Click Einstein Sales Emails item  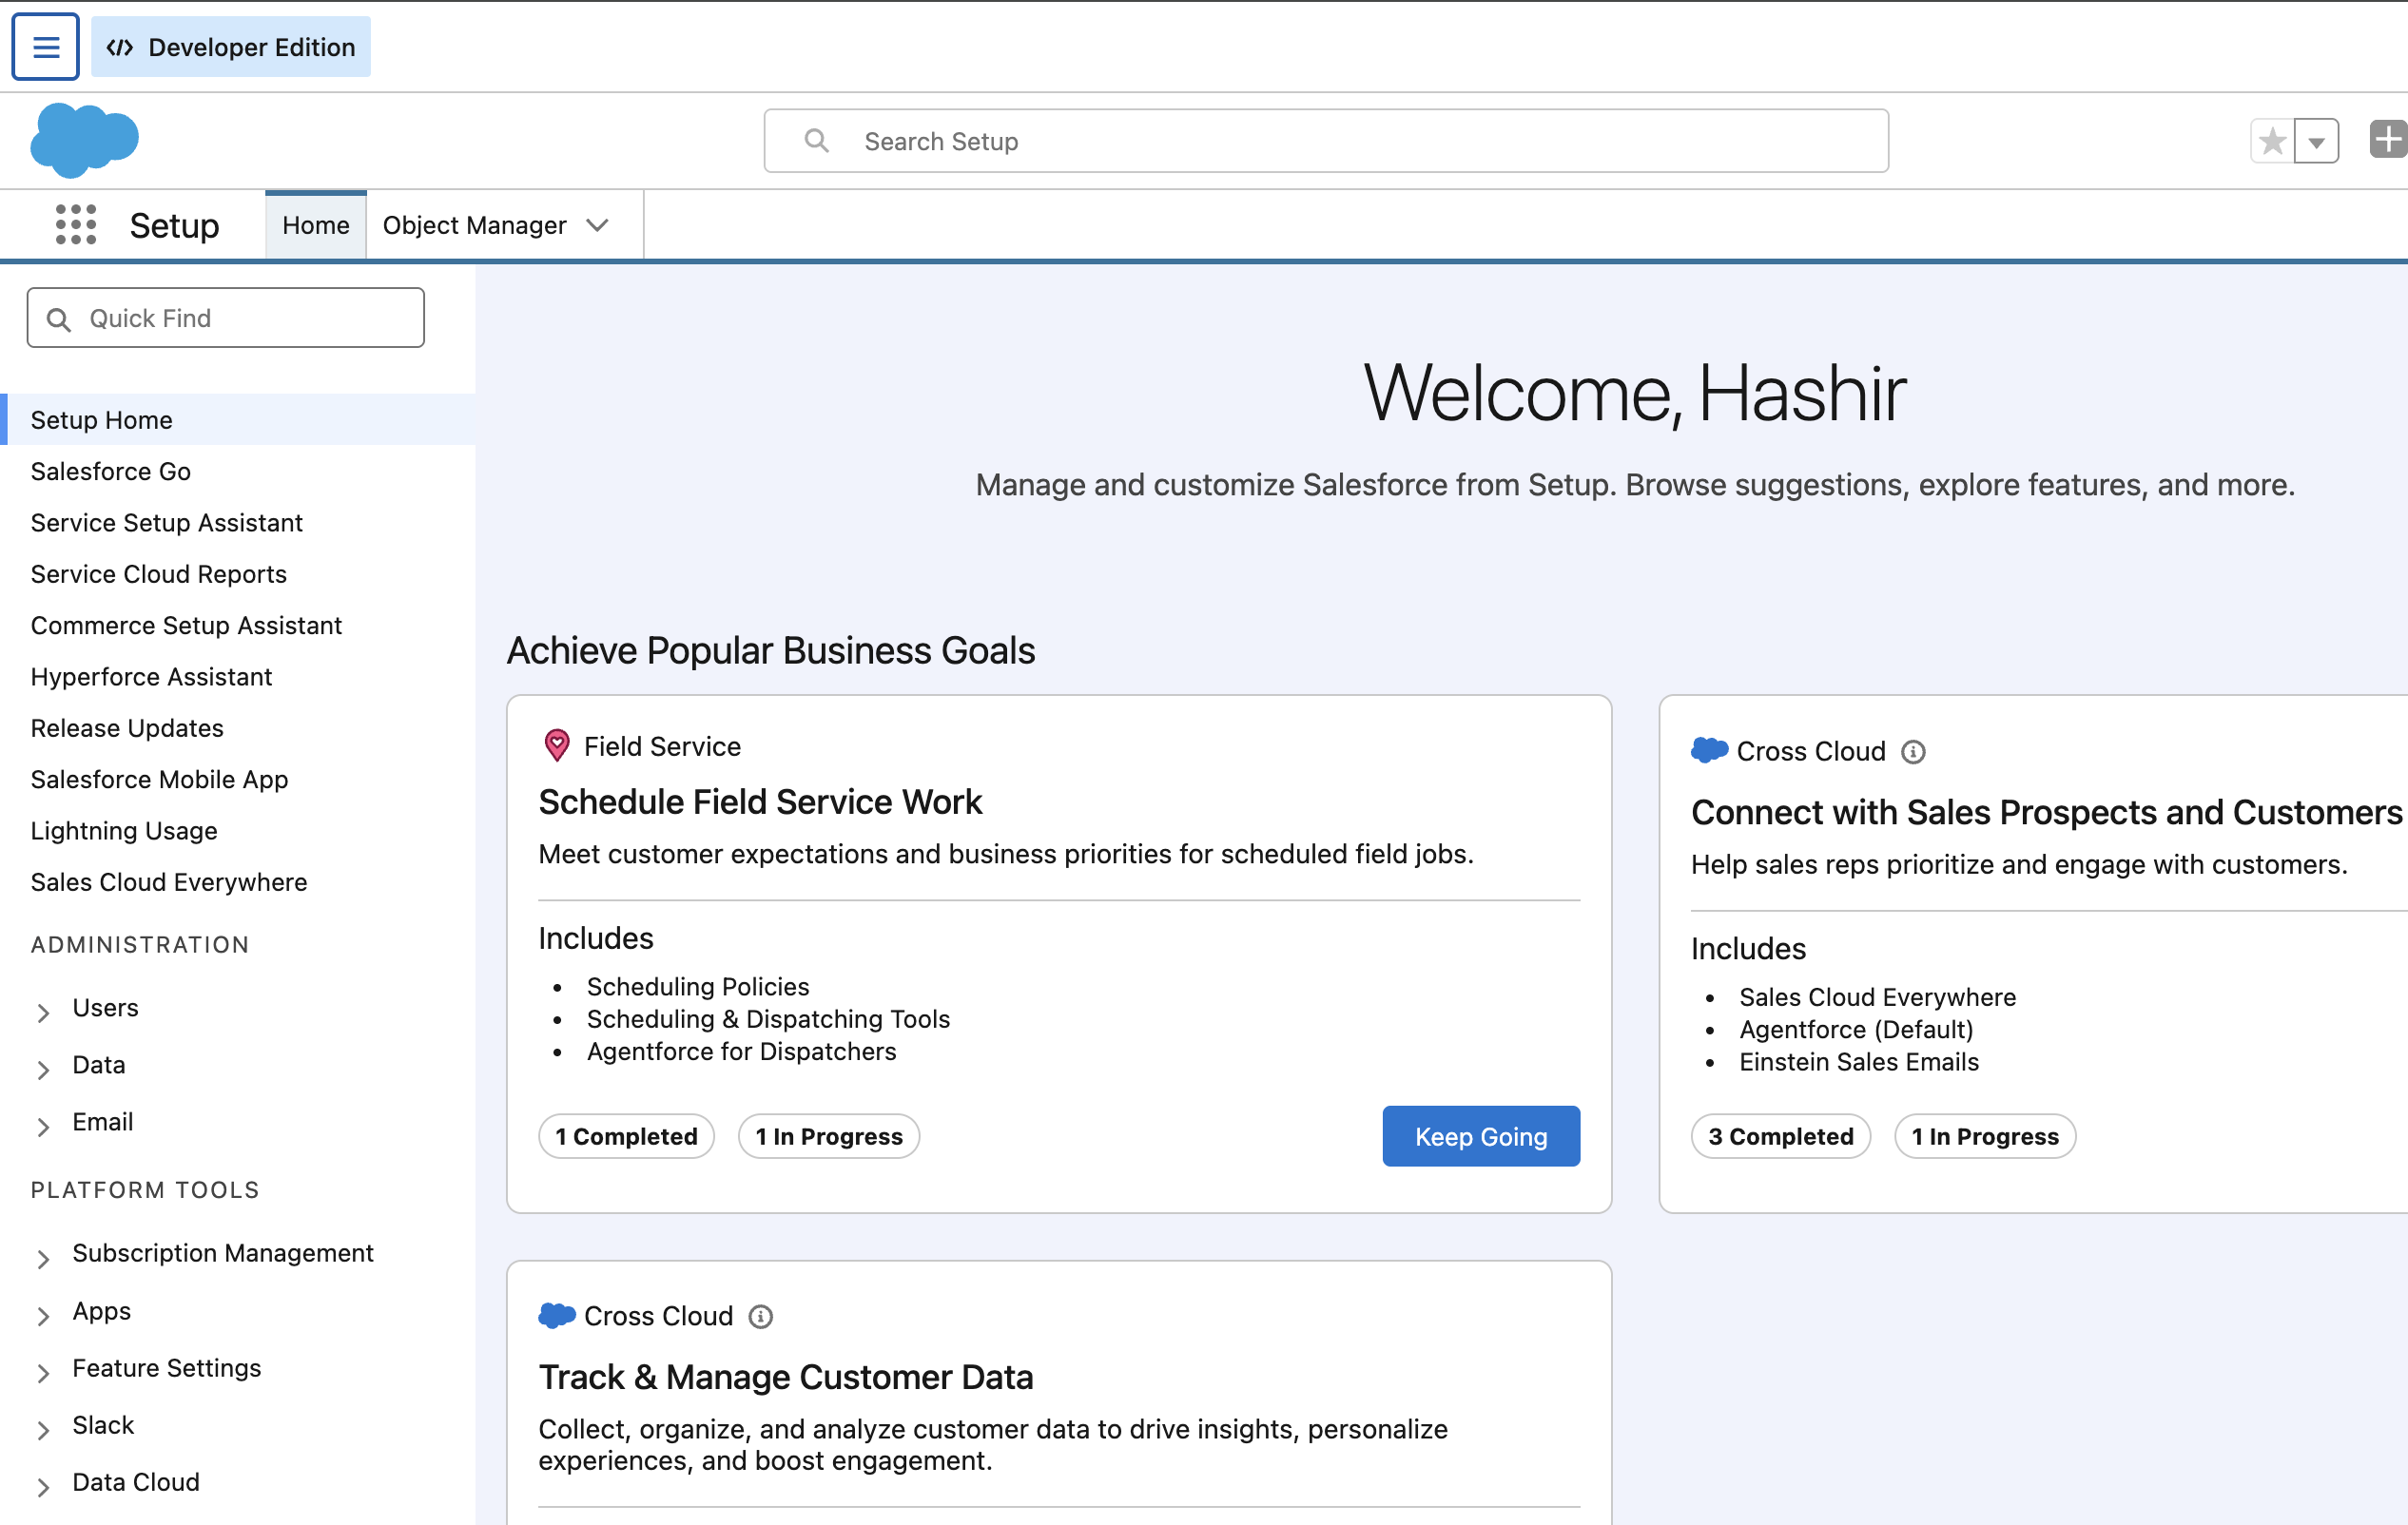click(1859, 1062)
